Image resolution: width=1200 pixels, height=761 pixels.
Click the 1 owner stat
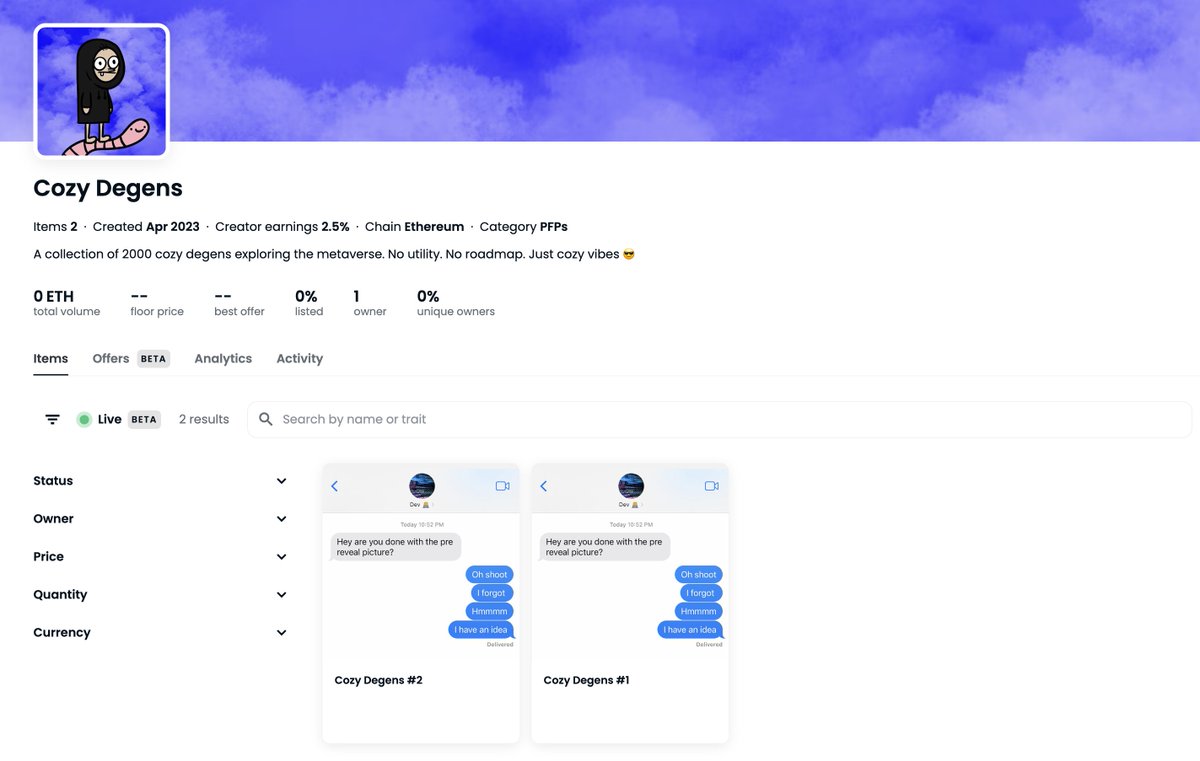coord(370,303)
